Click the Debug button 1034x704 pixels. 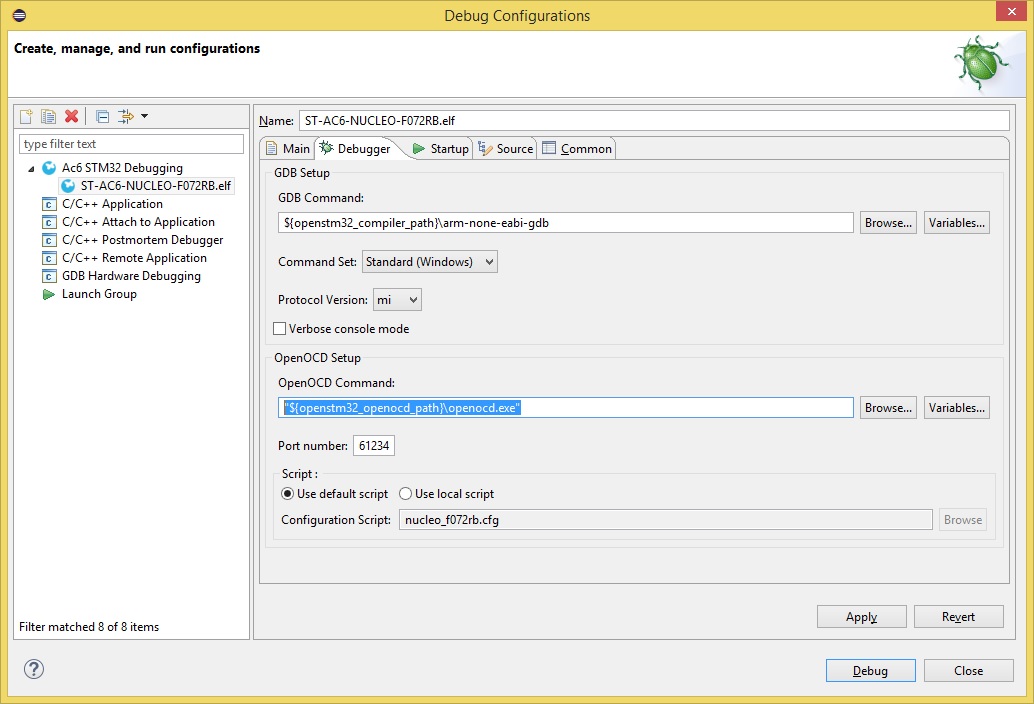[870, 671]
